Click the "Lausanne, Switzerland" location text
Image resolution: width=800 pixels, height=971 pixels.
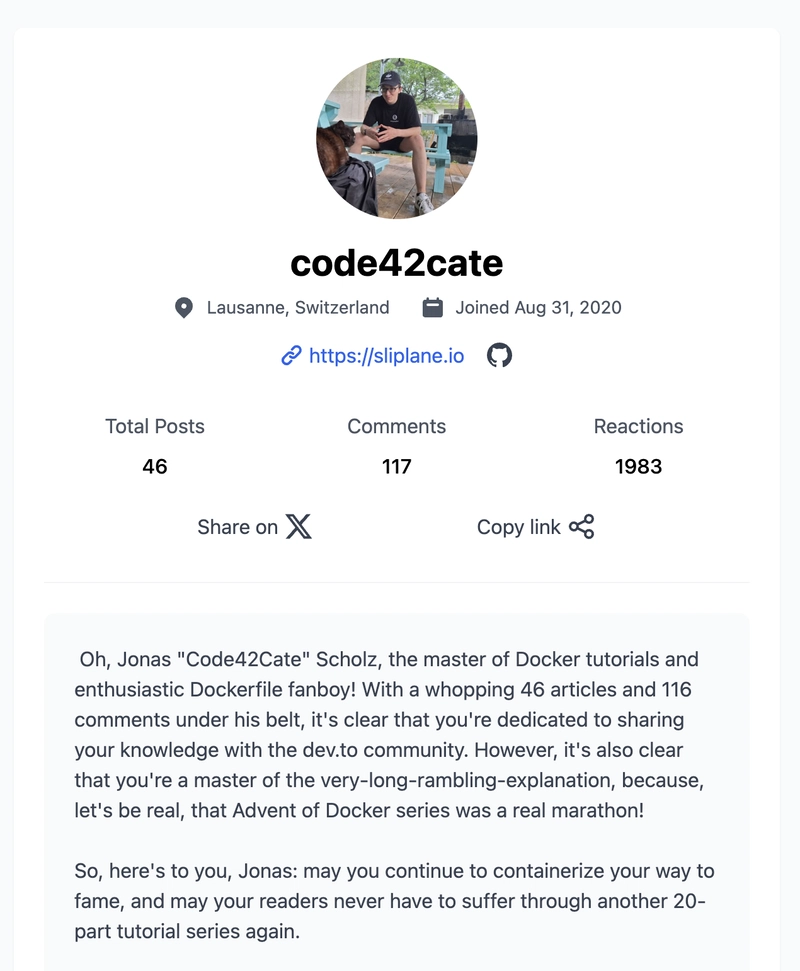298,307
